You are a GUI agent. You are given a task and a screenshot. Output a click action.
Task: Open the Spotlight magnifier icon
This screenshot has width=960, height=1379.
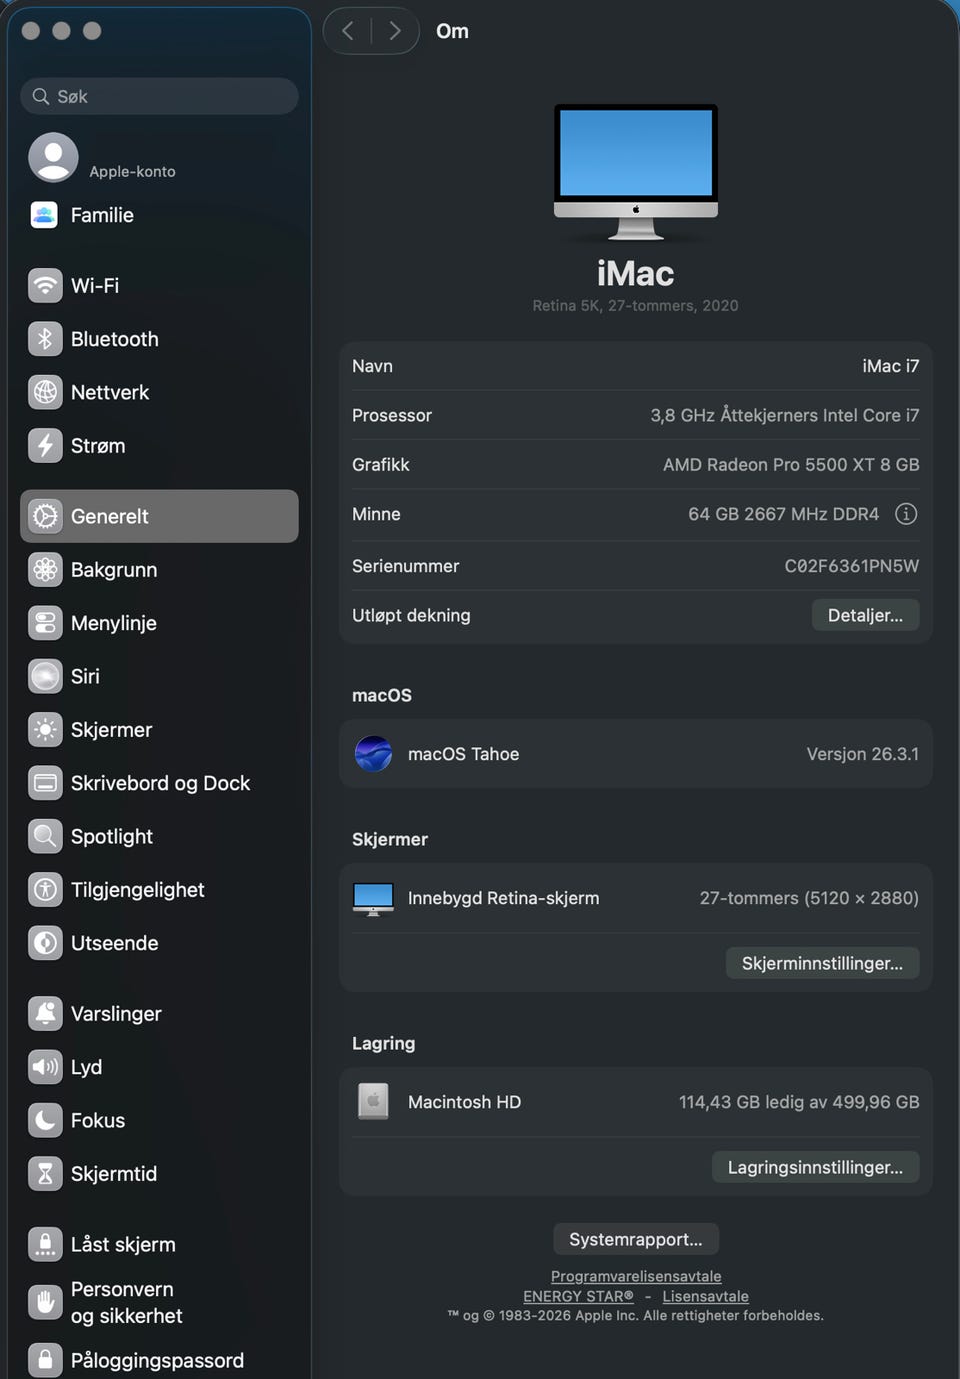[45, 836]
